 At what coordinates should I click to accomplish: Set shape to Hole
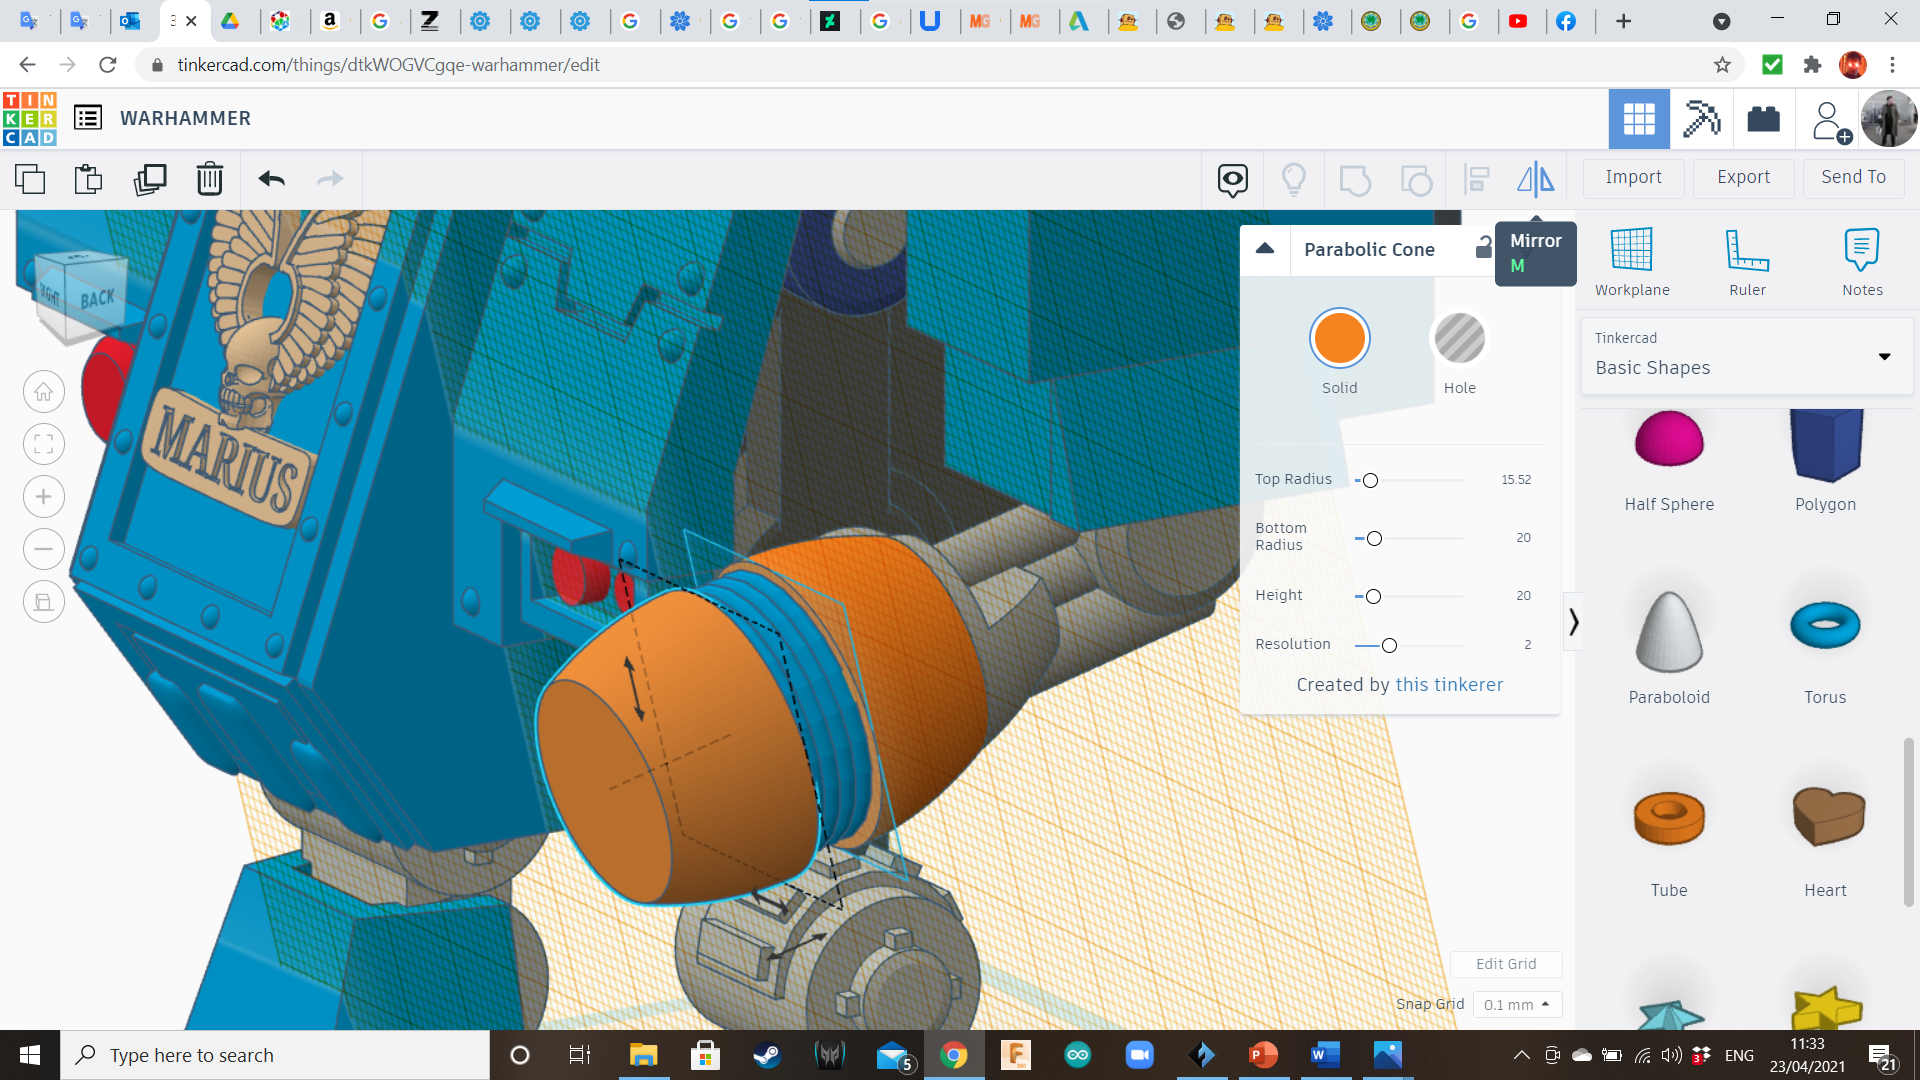pos(1459,339)
